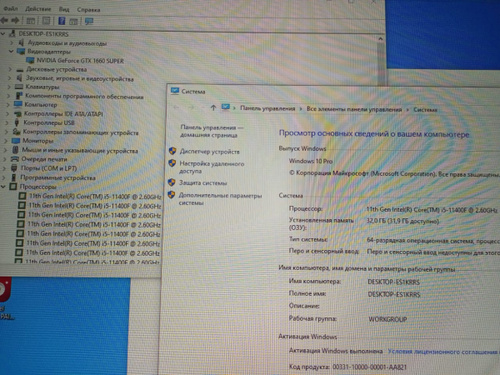Select the NVIDIA GeForce GTX 1660 SUPER device
This screenshot has height=375, width=500.
coord(80,61)
